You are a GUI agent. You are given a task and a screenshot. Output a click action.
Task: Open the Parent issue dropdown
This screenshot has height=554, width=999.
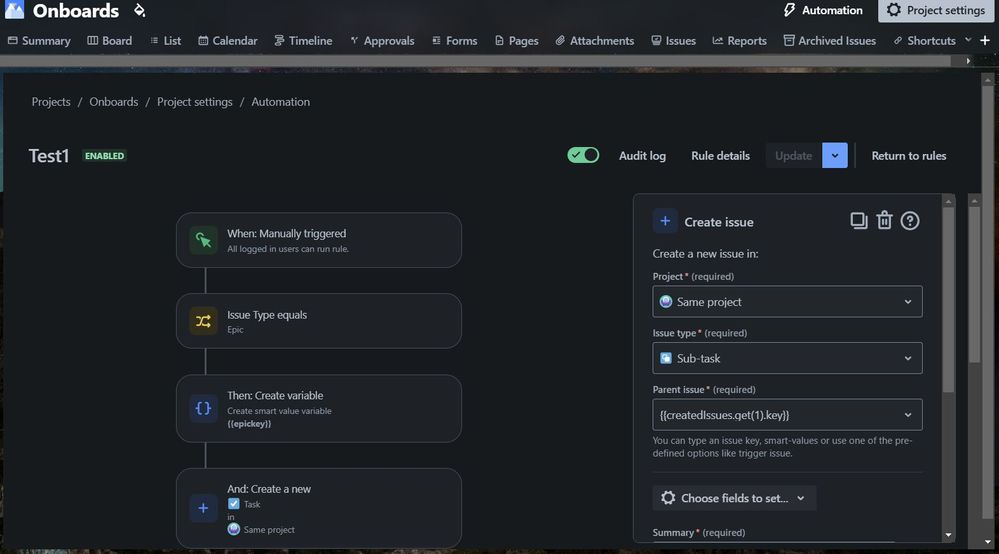coord(787,415)
